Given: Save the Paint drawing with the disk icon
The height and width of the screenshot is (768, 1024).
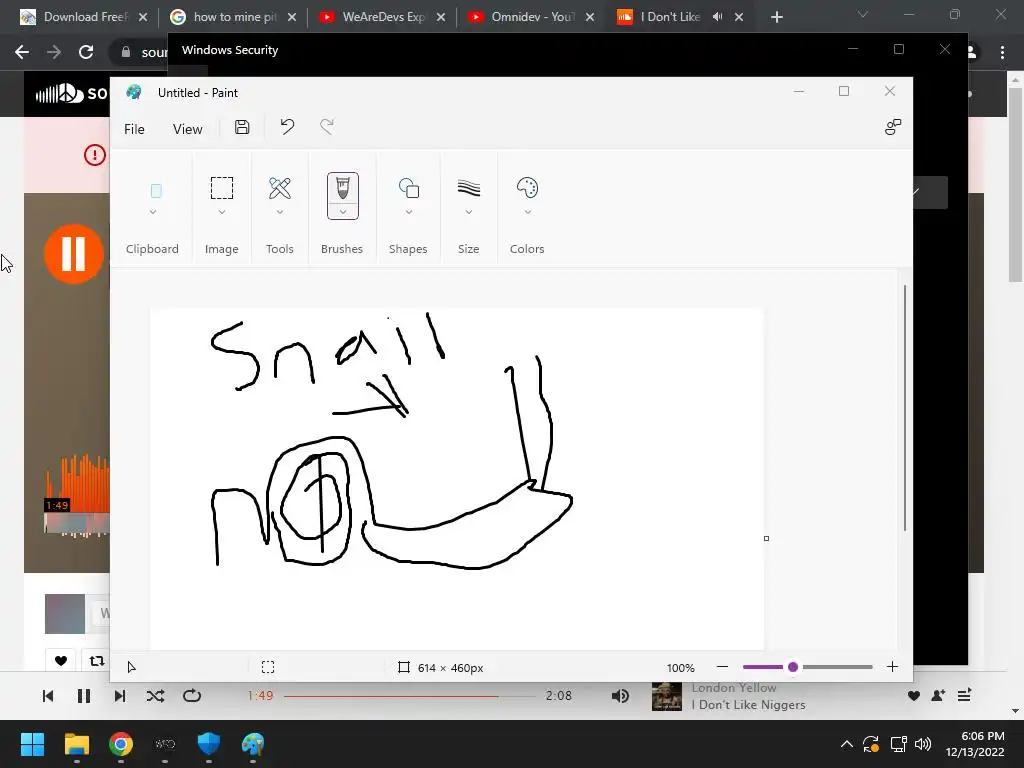Looking at the screenshot, I should pyautogui.click(x=242, y=127).
